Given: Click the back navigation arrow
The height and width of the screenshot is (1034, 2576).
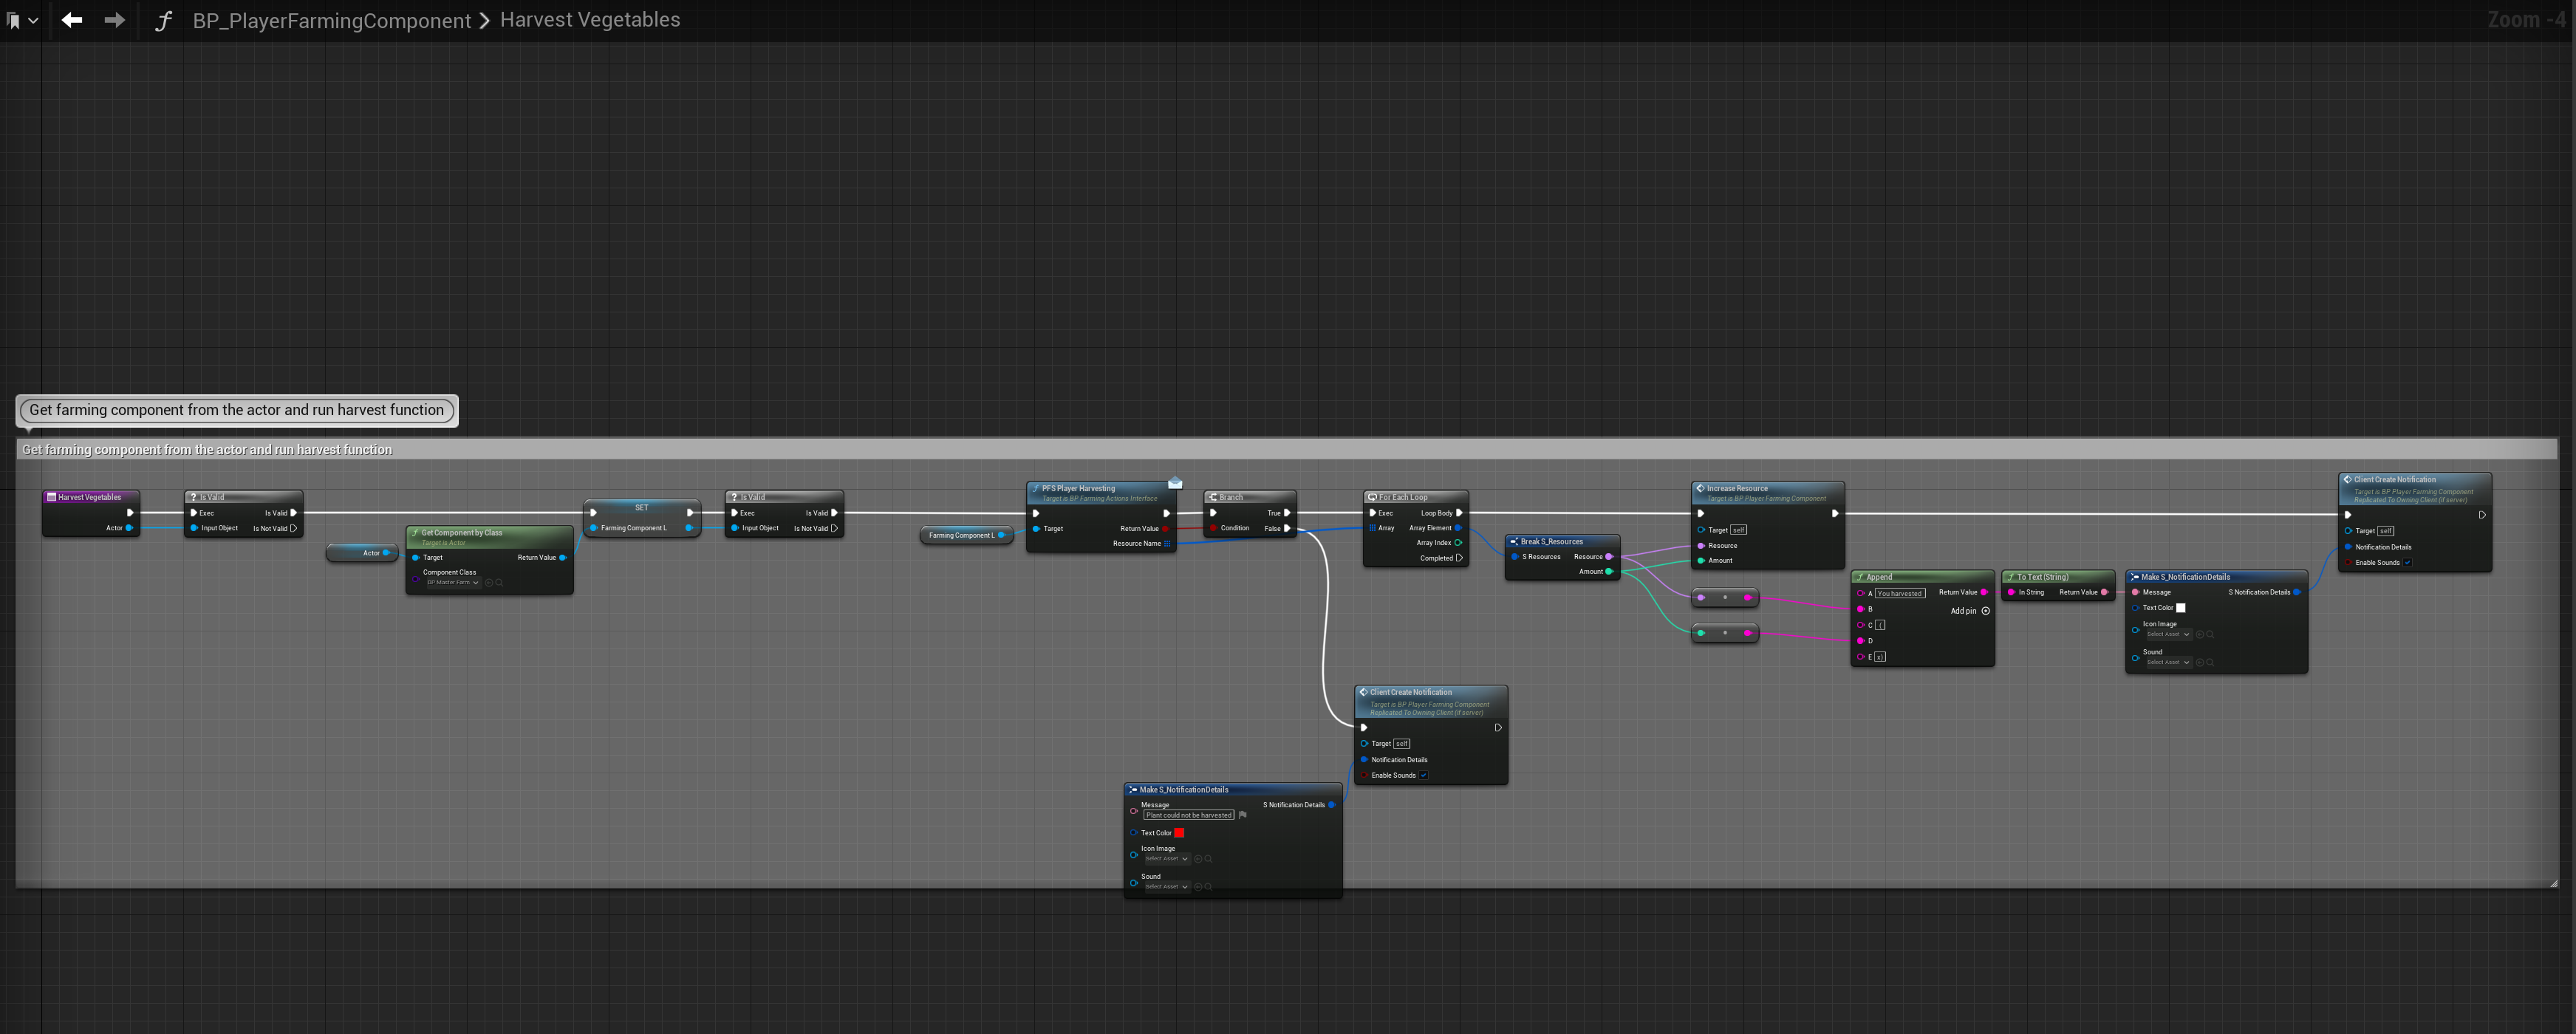Looking at the screenshot, I should pos(71,20).
